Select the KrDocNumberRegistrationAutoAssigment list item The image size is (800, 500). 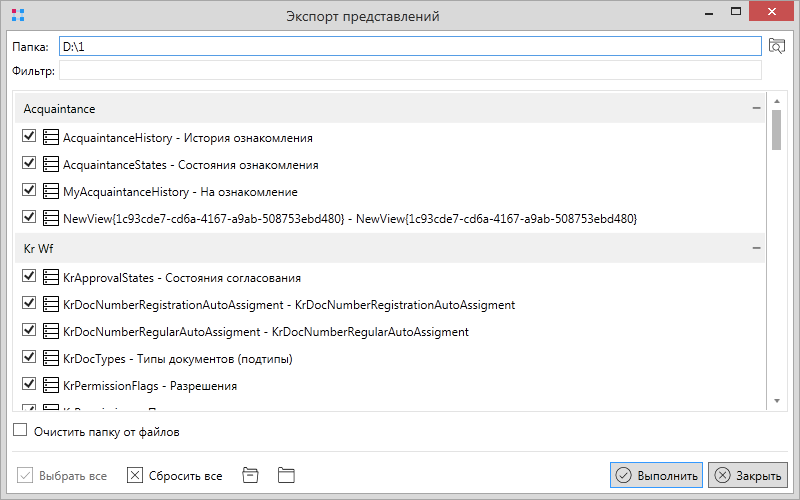click(x=289, y=305)
